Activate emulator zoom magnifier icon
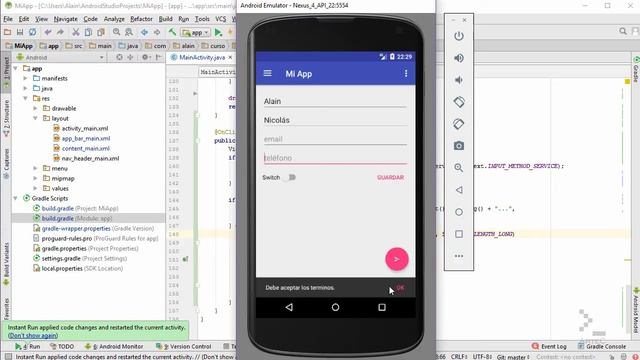The height and width of the screenshot is (360, 640). pos(459,168)
